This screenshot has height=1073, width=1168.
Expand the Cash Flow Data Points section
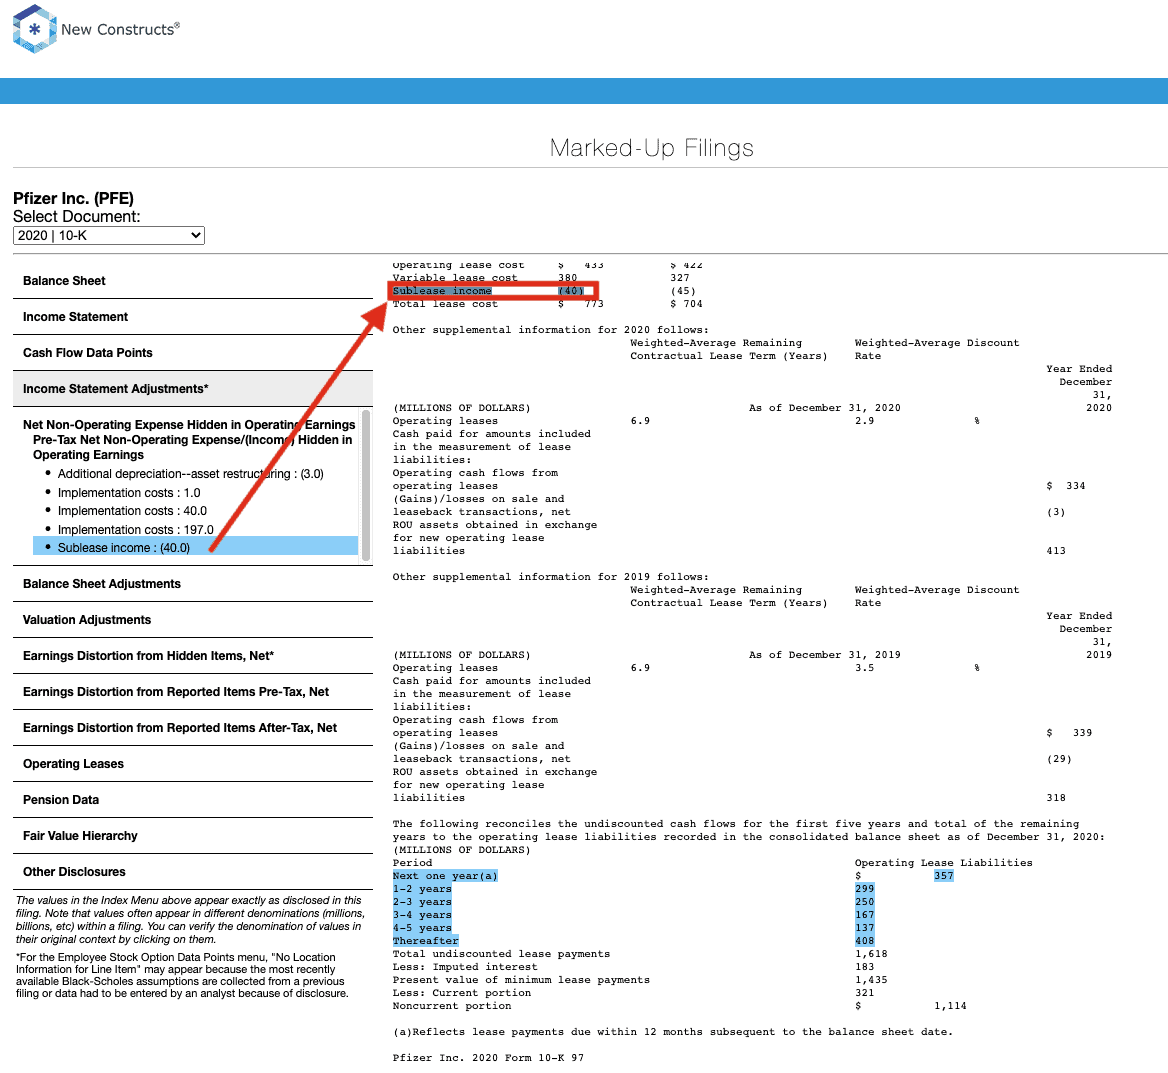193,352
